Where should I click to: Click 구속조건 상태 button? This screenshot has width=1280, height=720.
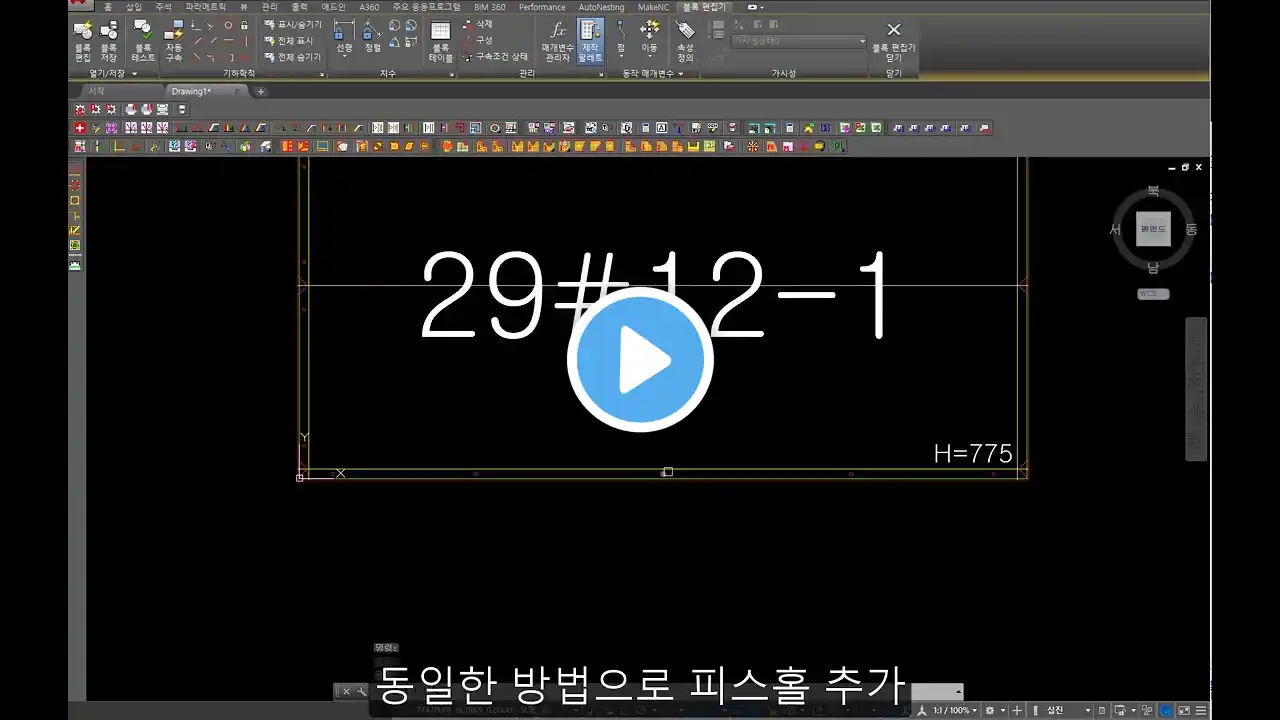(496, 57)
